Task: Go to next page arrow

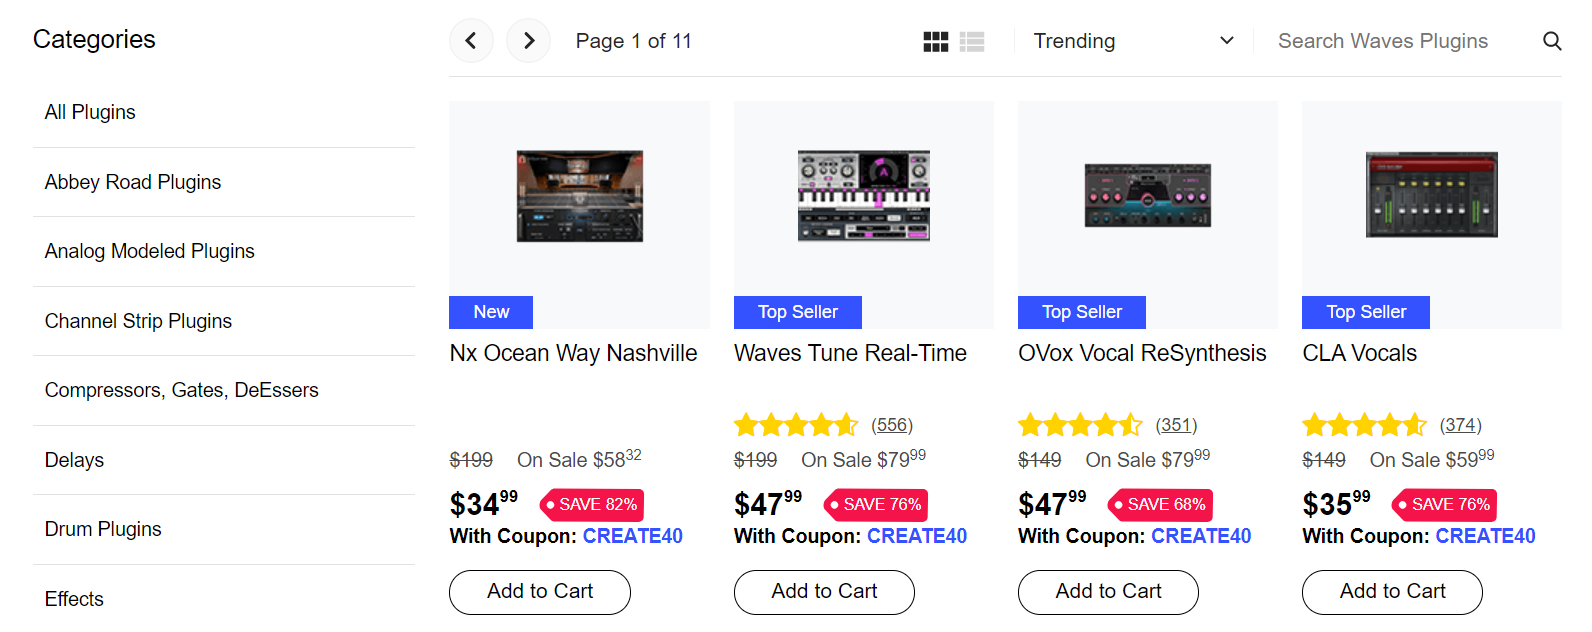Action: [528, 41]
